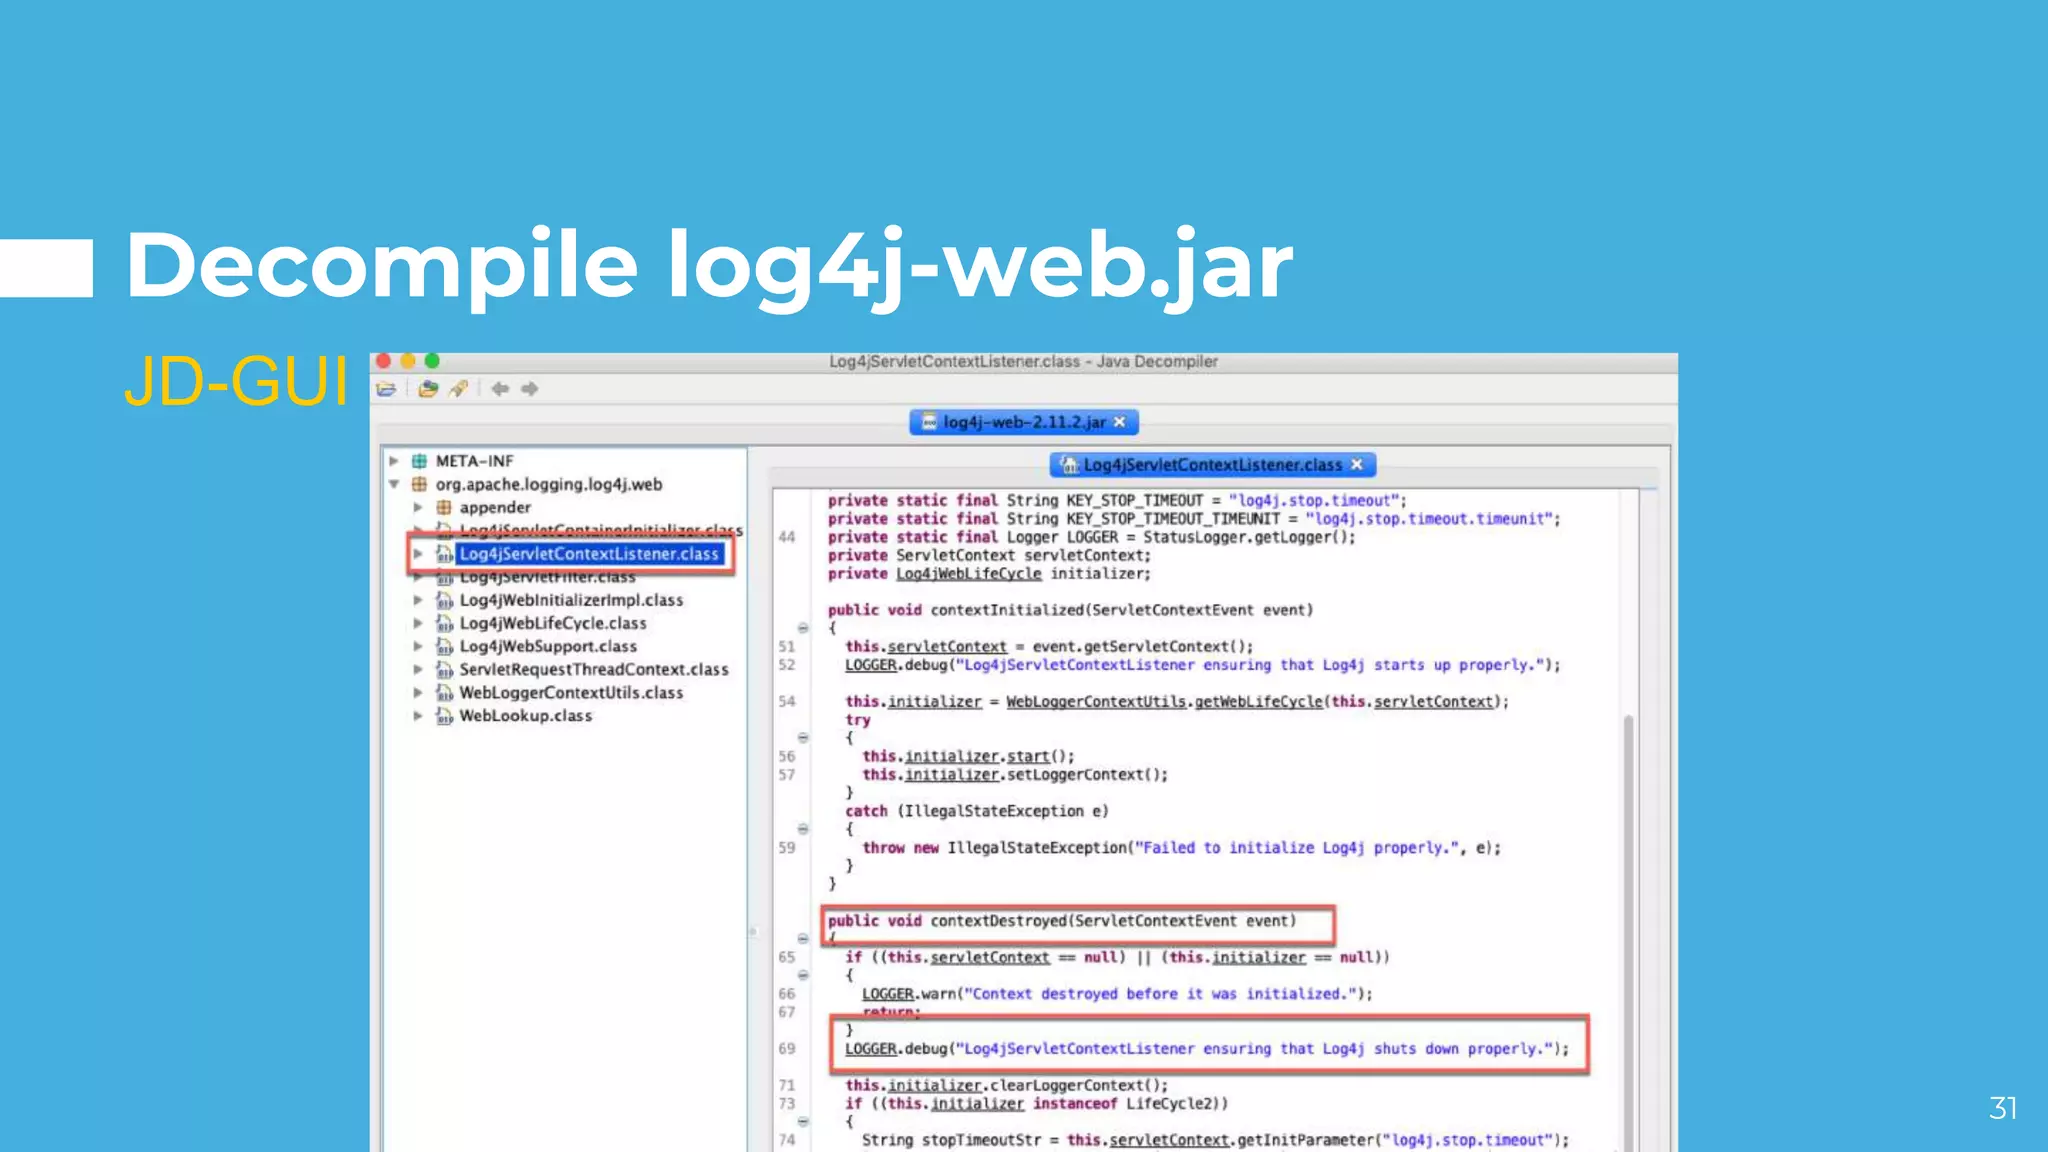Image resolution: width=2048 pixels, height=1152 pixels.
Task: Select the Log4jServletContextListener.class editor tab
Action: coord(1212,465)
